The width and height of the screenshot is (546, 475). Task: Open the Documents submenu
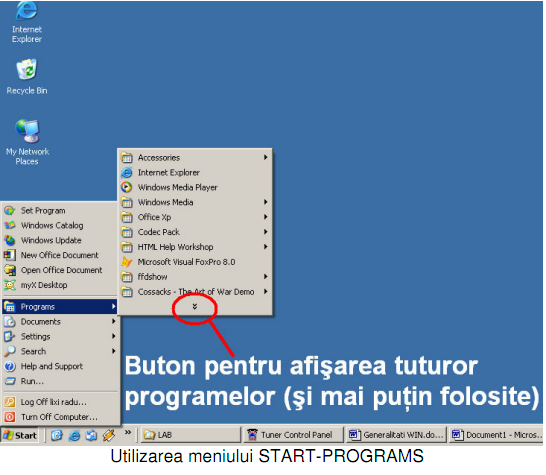coord(61,322)
